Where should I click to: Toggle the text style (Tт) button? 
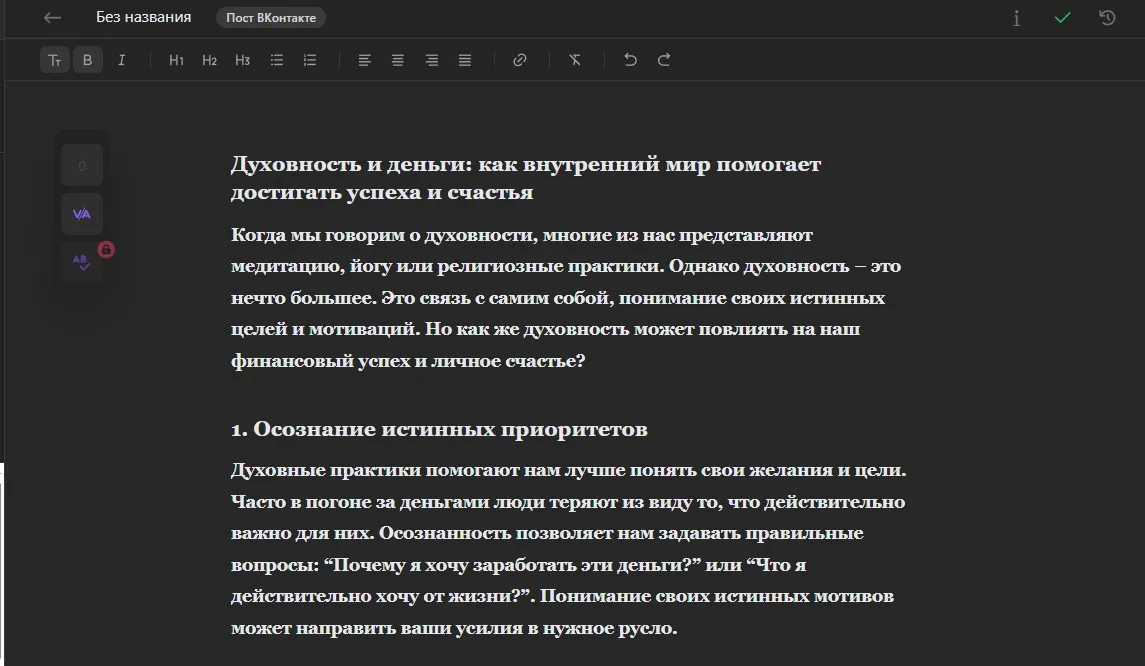tap(55, 60)
